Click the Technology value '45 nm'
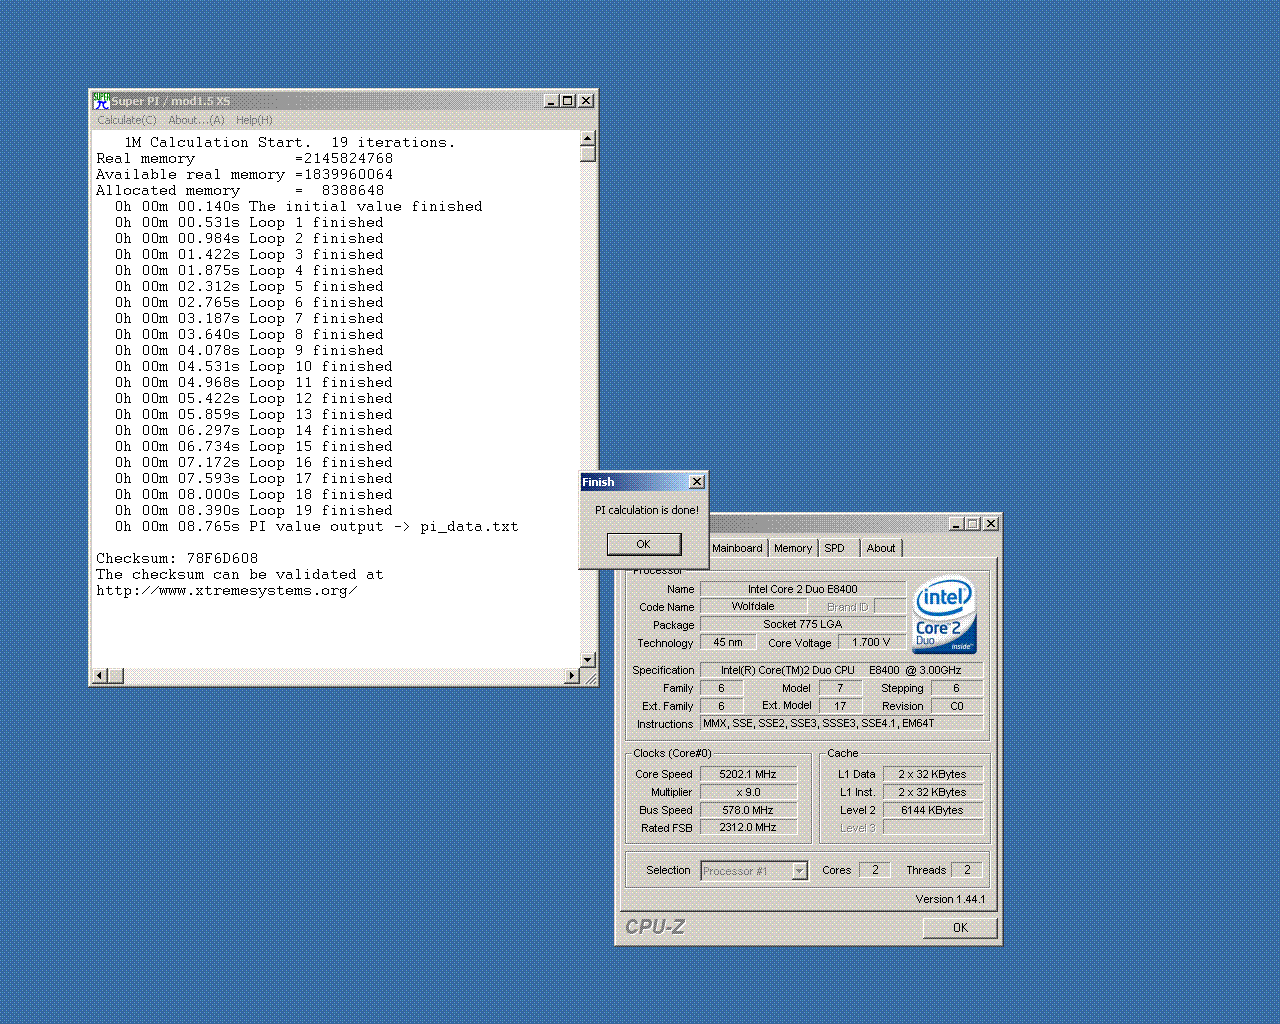1280x1024 pixels. pyautogui.click(x=728, y=642)
